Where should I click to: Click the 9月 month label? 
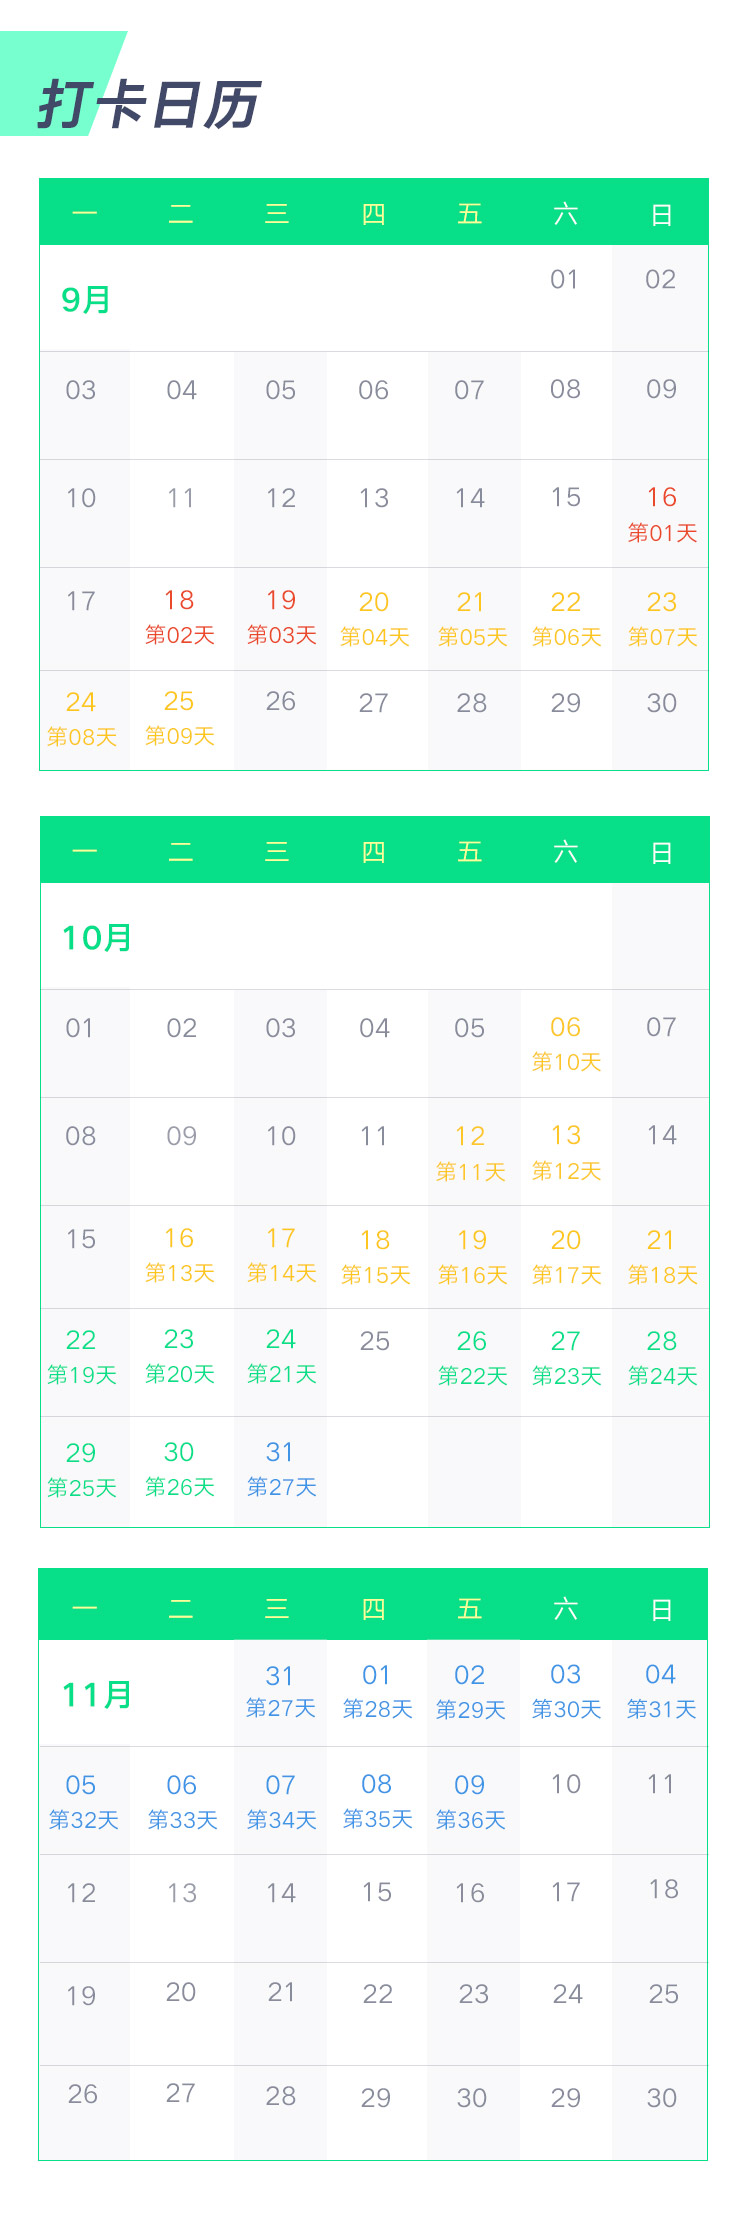click(86, 300)
